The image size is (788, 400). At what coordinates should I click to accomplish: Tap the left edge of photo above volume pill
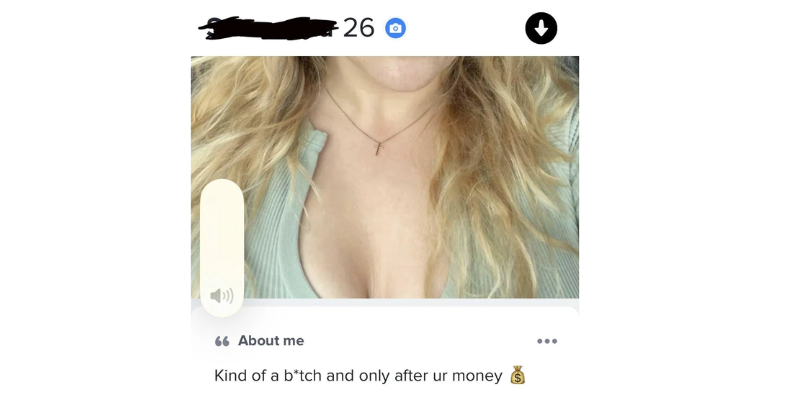(x=206, y=116)
